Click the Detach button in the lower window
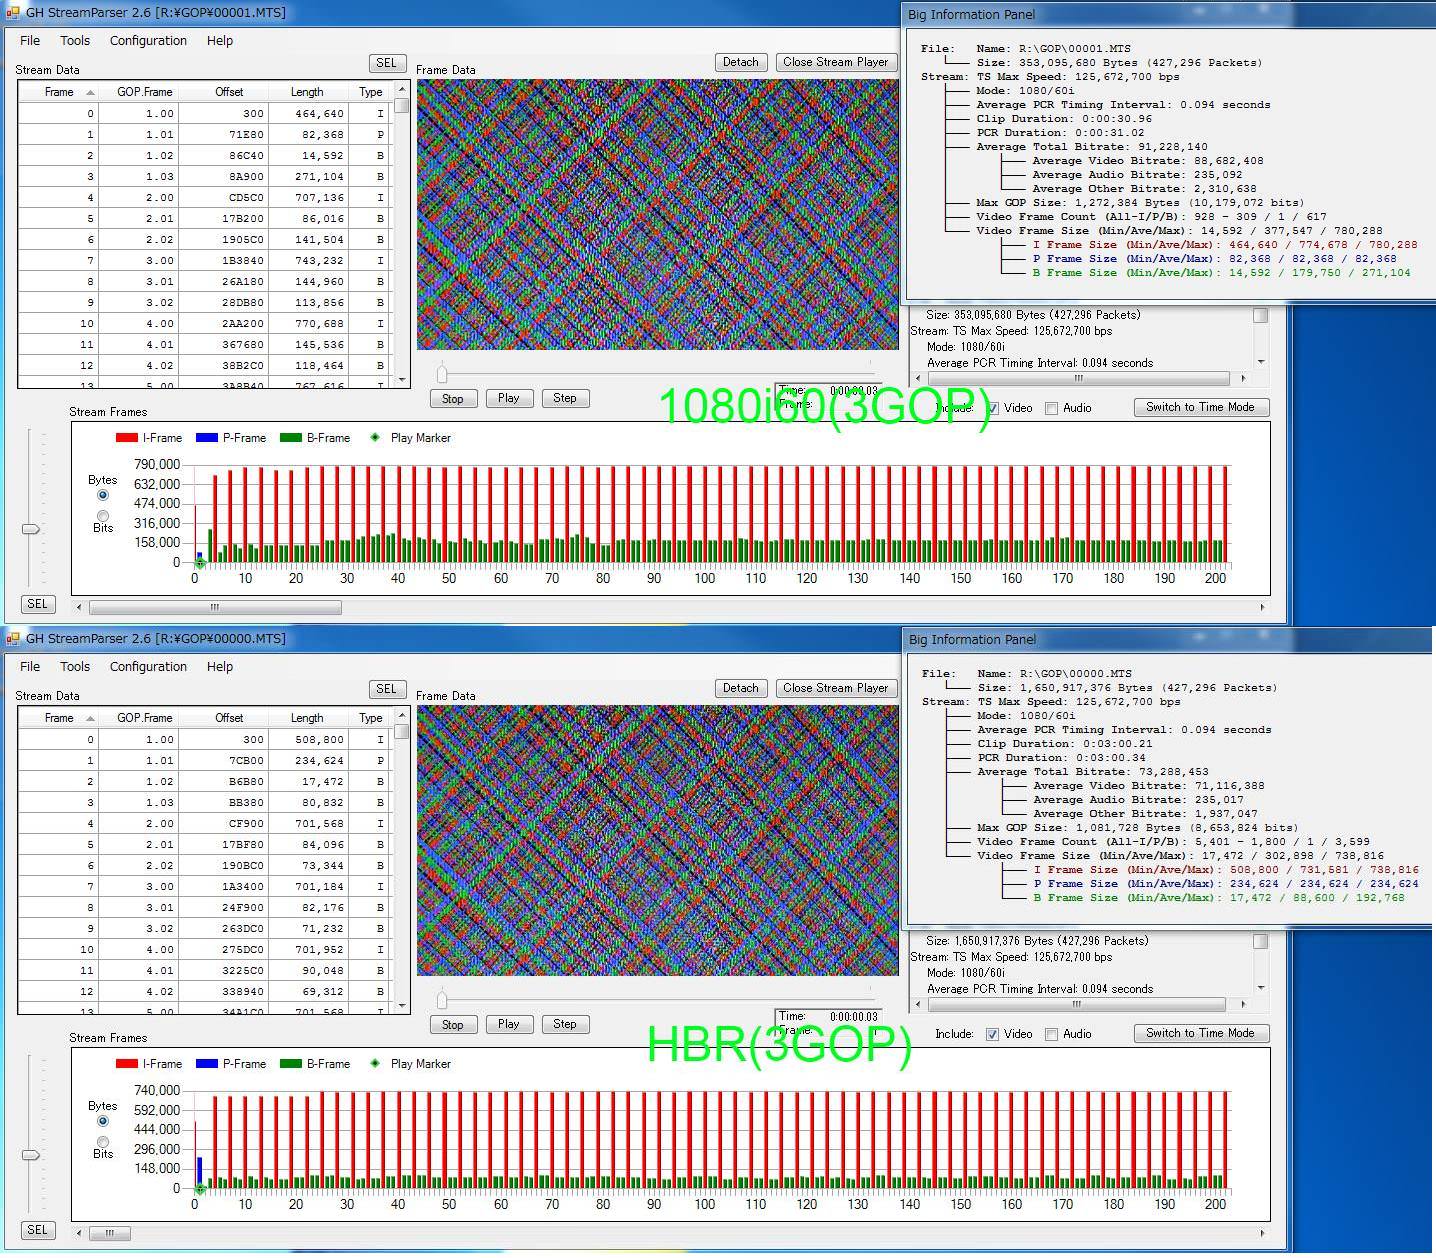Image resolution: width=1436 pixels, height=1258 pixels. [740, 688]
